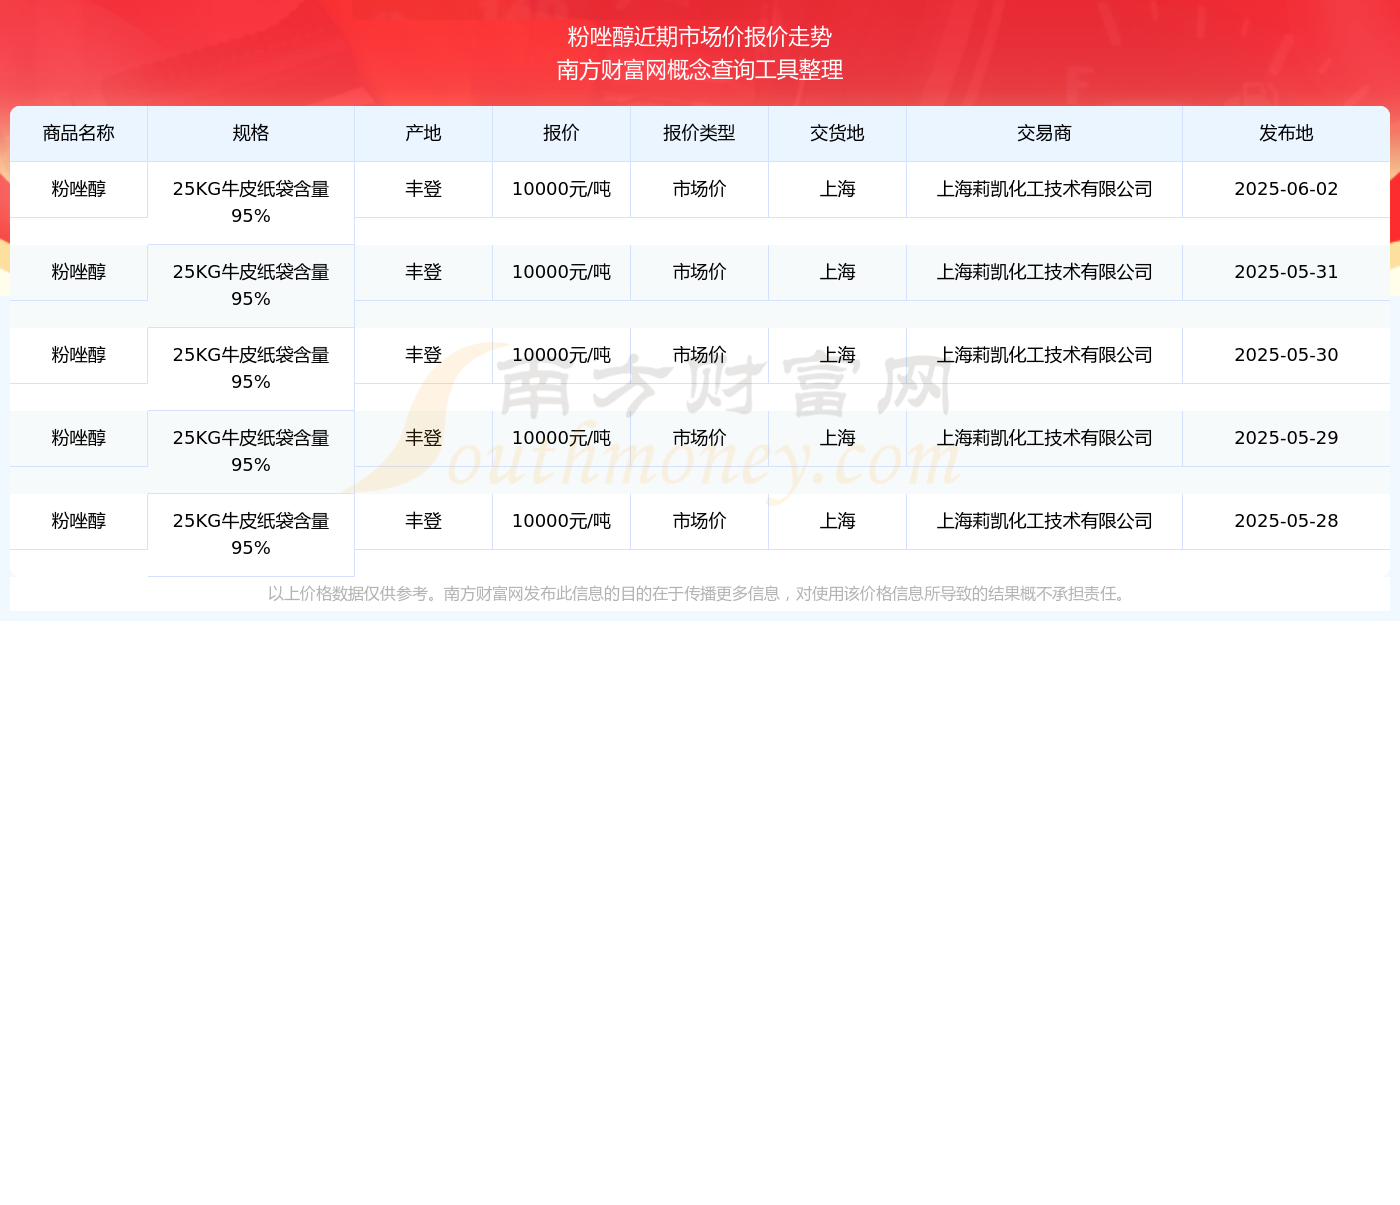Click the 发布地 column header

[x=1286, y=134]
